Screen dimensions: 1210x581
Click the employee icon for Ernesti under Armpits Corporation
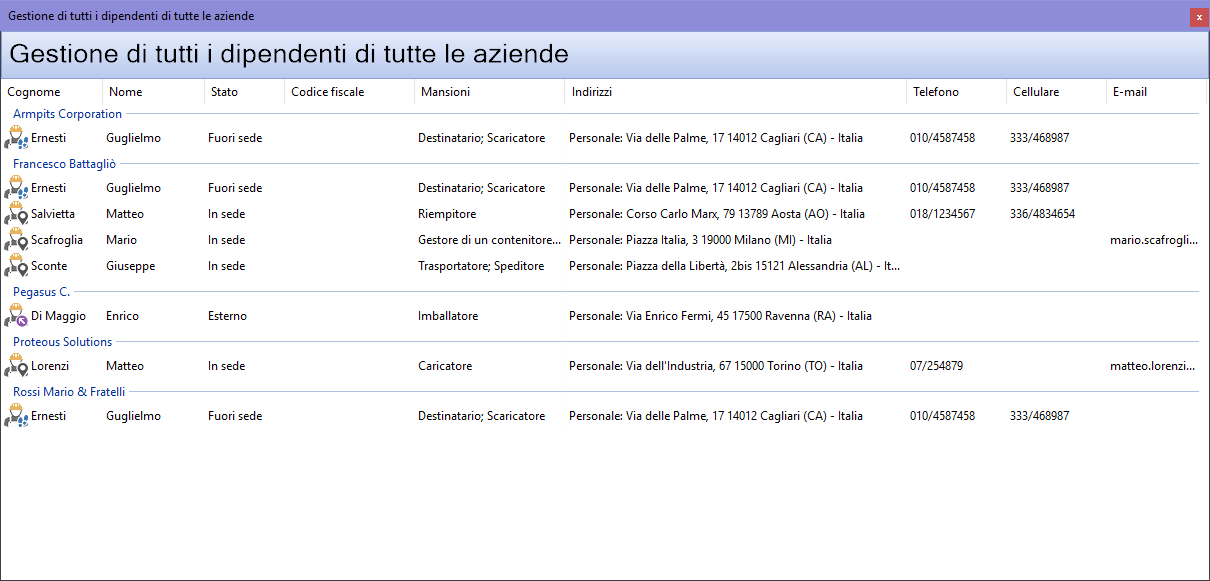point(16,138)
